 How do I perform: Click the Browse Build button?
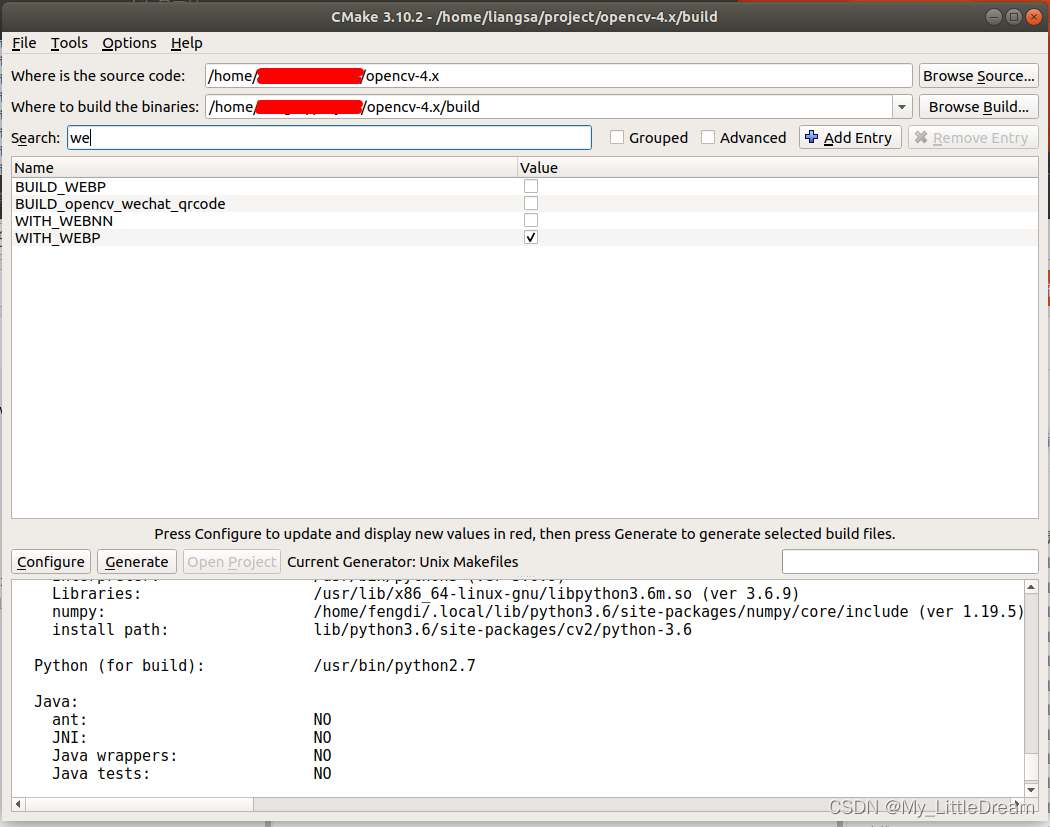978,107
